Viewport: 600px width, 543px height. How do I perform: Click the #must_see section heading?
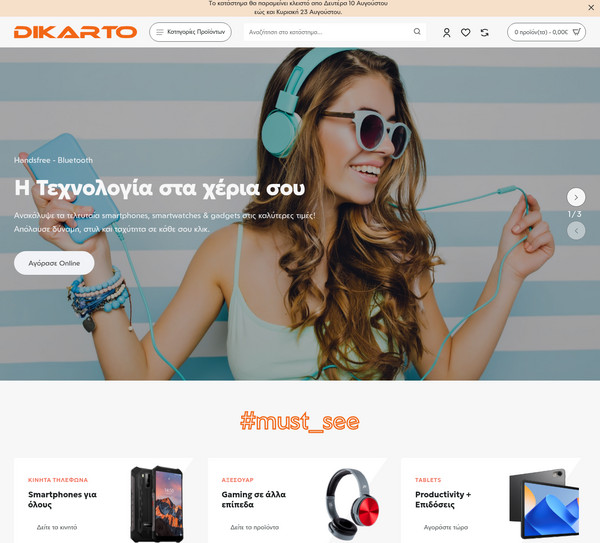click(x=300, y=421)
